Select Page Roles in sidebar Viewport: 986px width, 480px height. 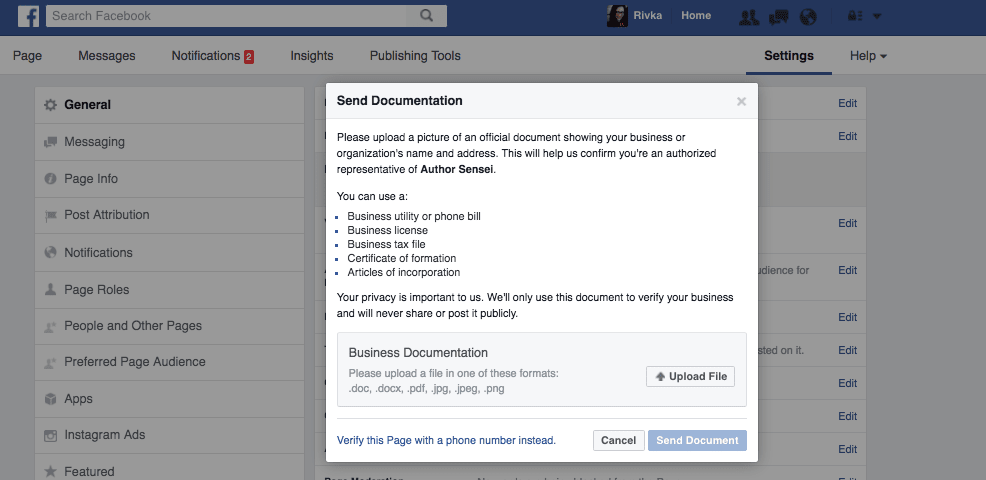169,289
